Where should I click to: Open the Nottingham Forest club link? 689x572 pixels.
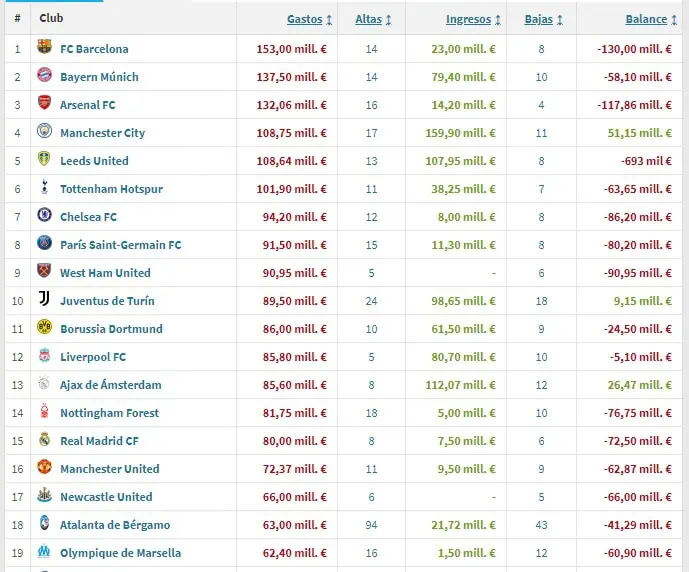tap(109, 413)
